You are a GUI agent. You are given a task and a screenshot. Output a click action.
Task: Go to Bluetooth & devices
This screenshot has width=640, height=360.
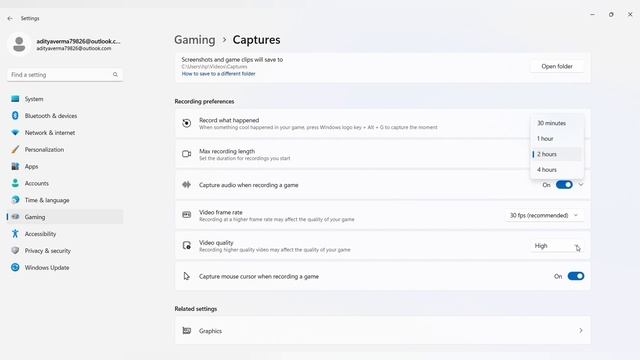tap(65, 116)
